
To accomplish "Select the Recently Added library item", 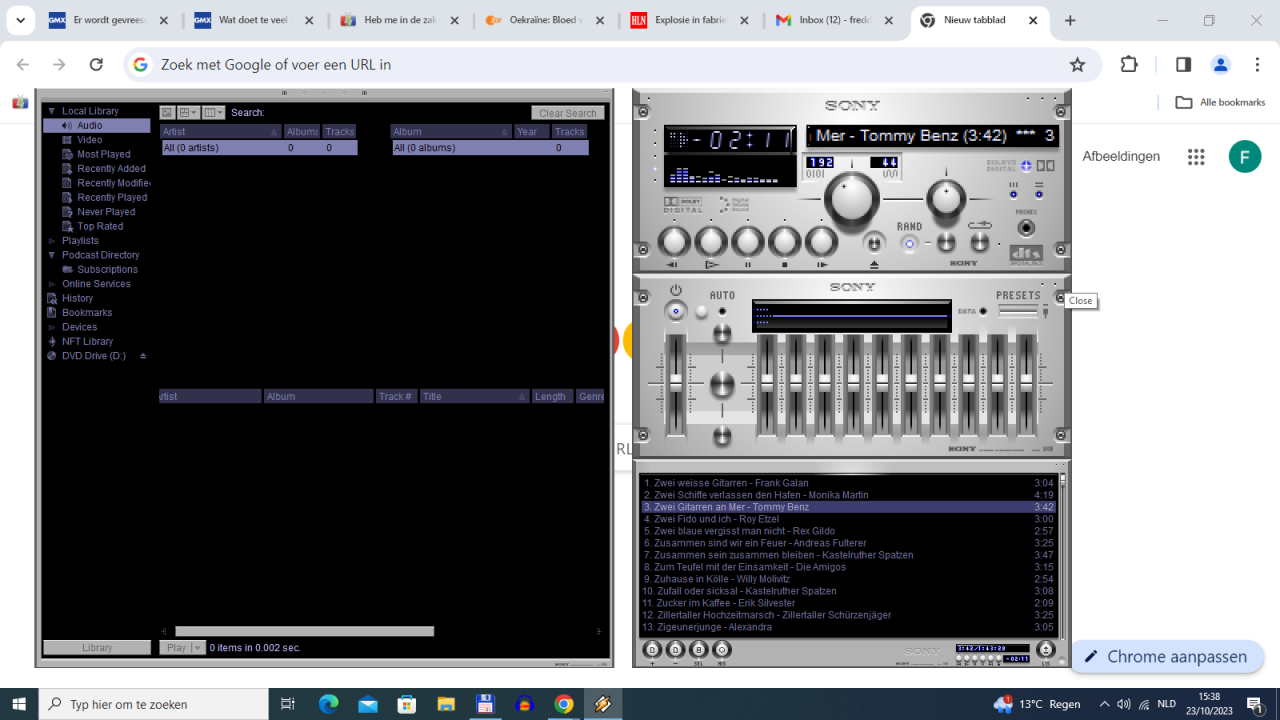I will point(111,169).
